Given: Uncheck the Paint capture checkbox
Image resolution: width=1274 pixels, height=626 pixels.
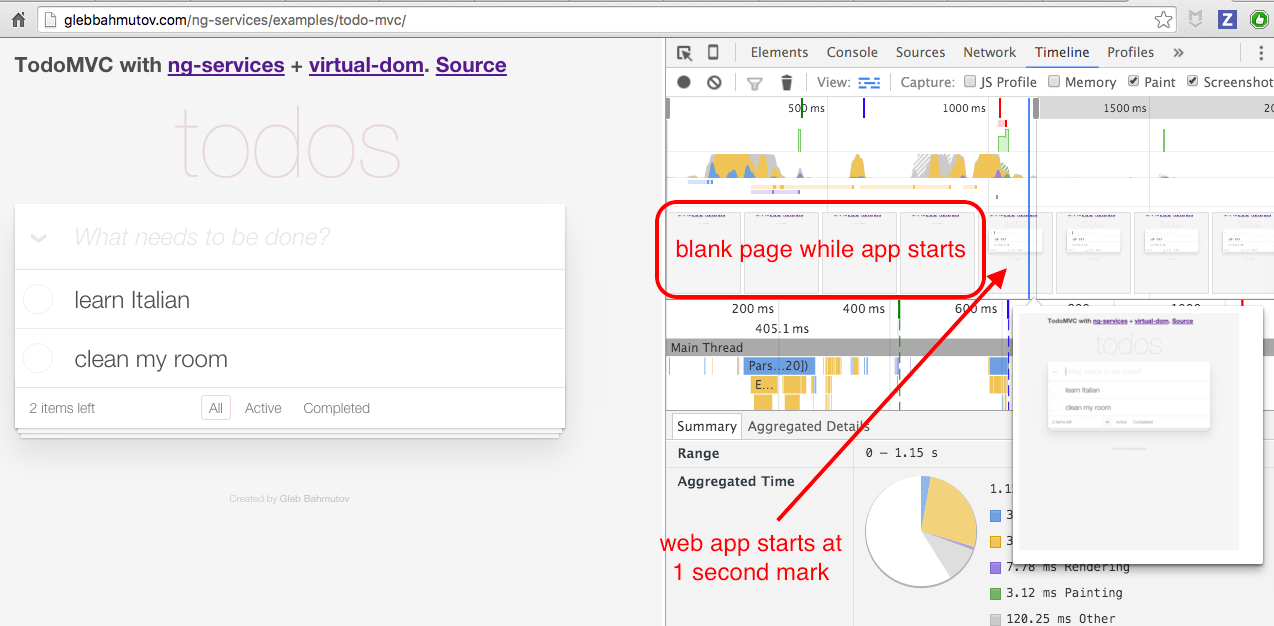Looking at the screenshot, I should [x=1133, y=82].
